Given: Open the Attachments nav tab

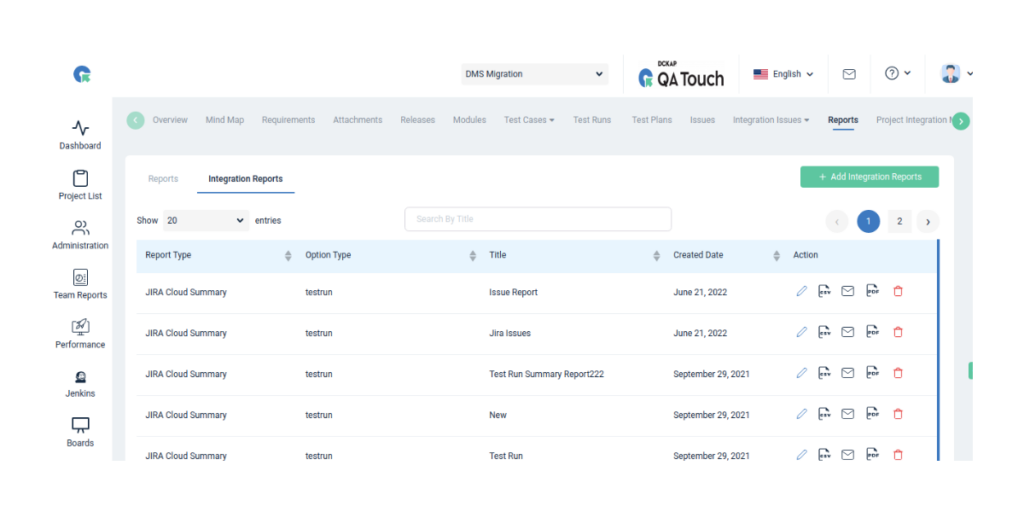Looking at the screenshot, I should point(358,120).
